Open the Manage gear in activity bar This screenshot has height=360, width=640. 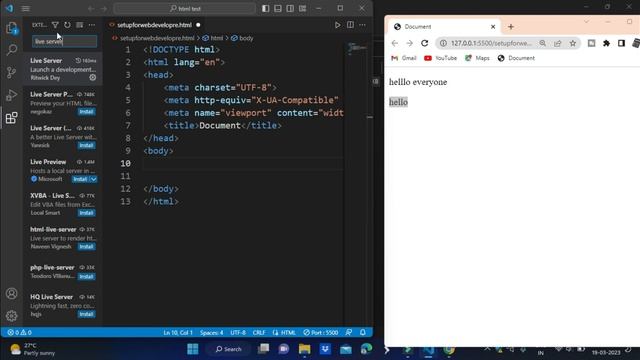point(11,316)
